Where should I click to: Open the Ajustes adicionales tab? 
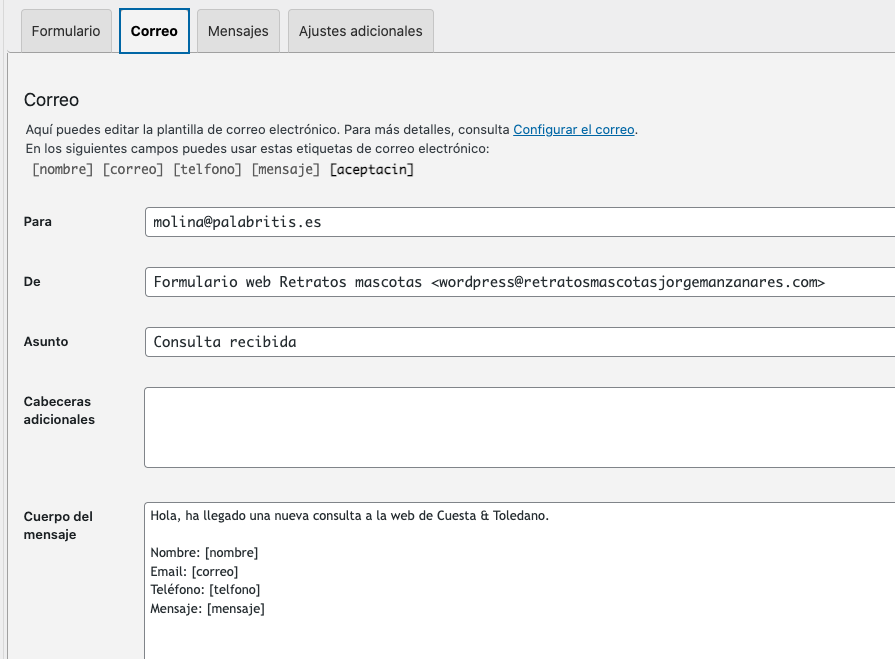[361, 31]
